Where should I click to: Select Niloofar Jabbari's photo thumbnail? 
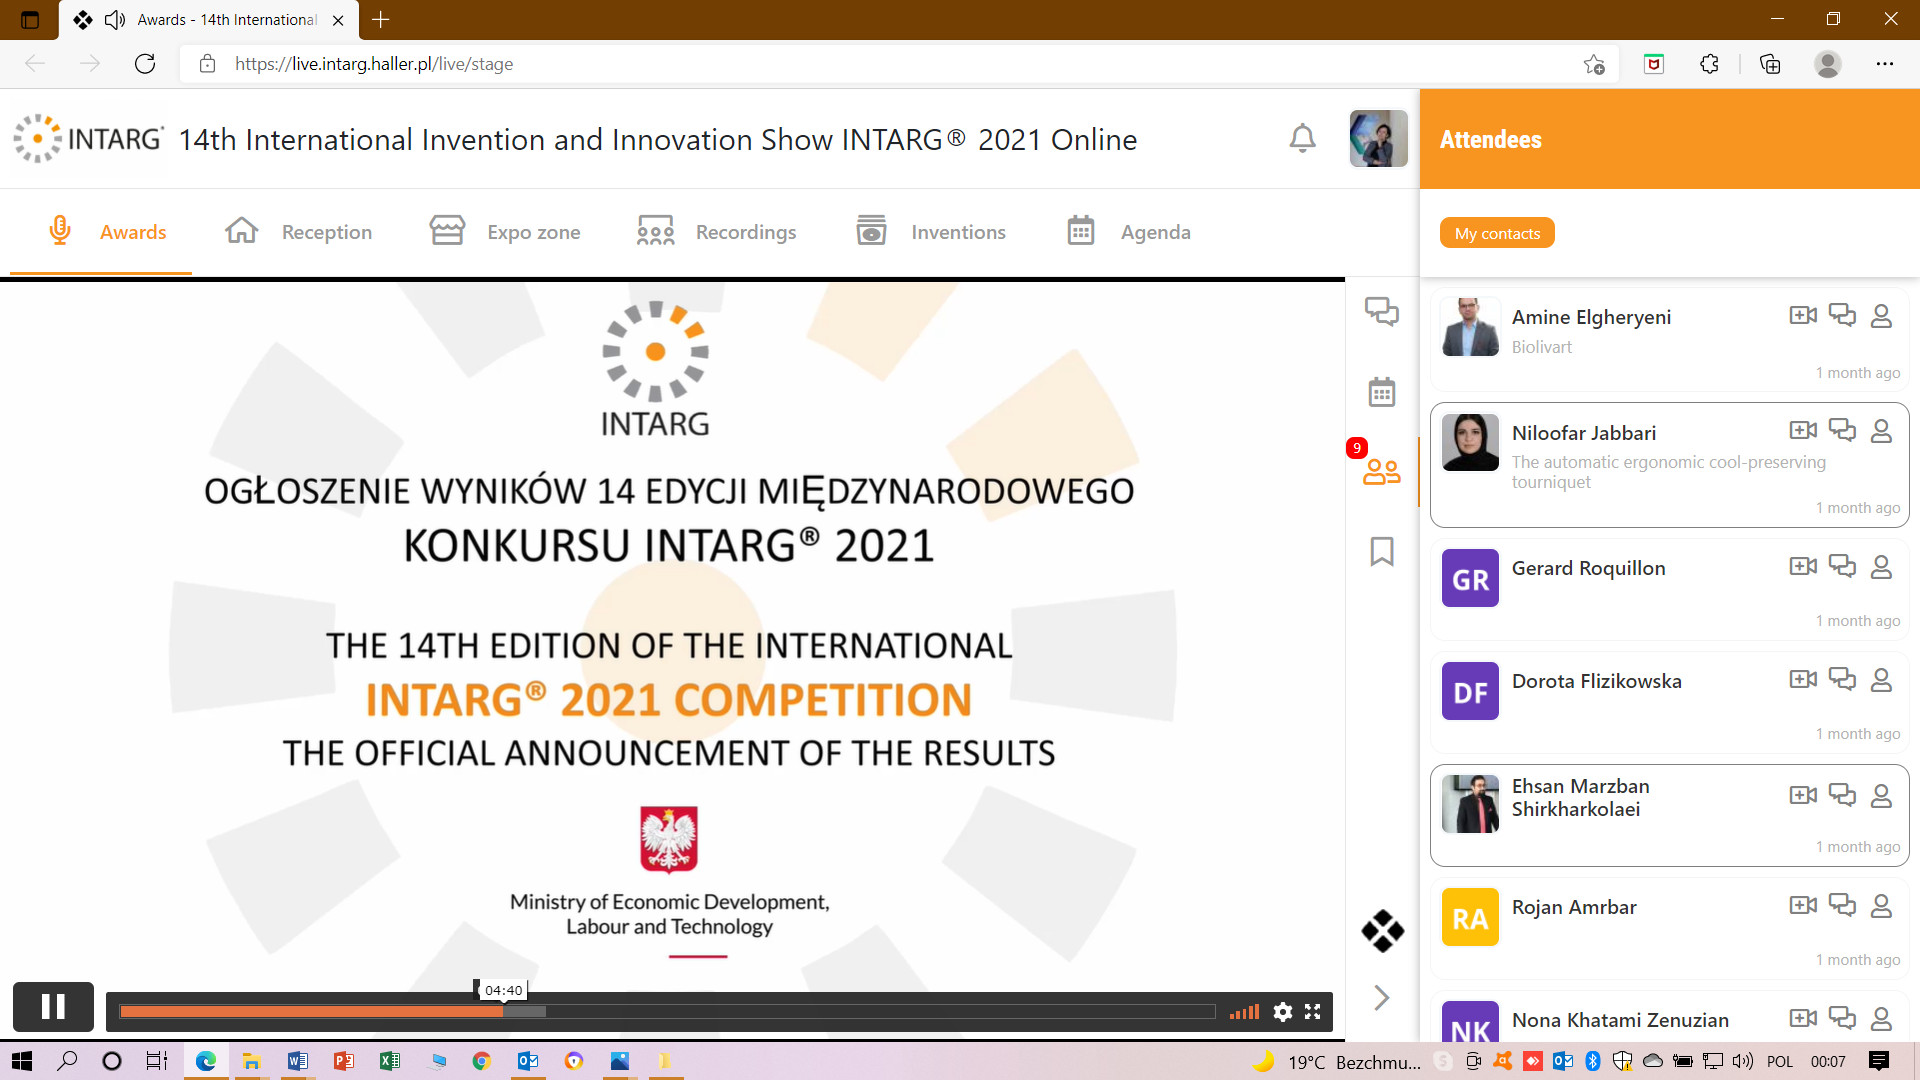click(1470, 442)
